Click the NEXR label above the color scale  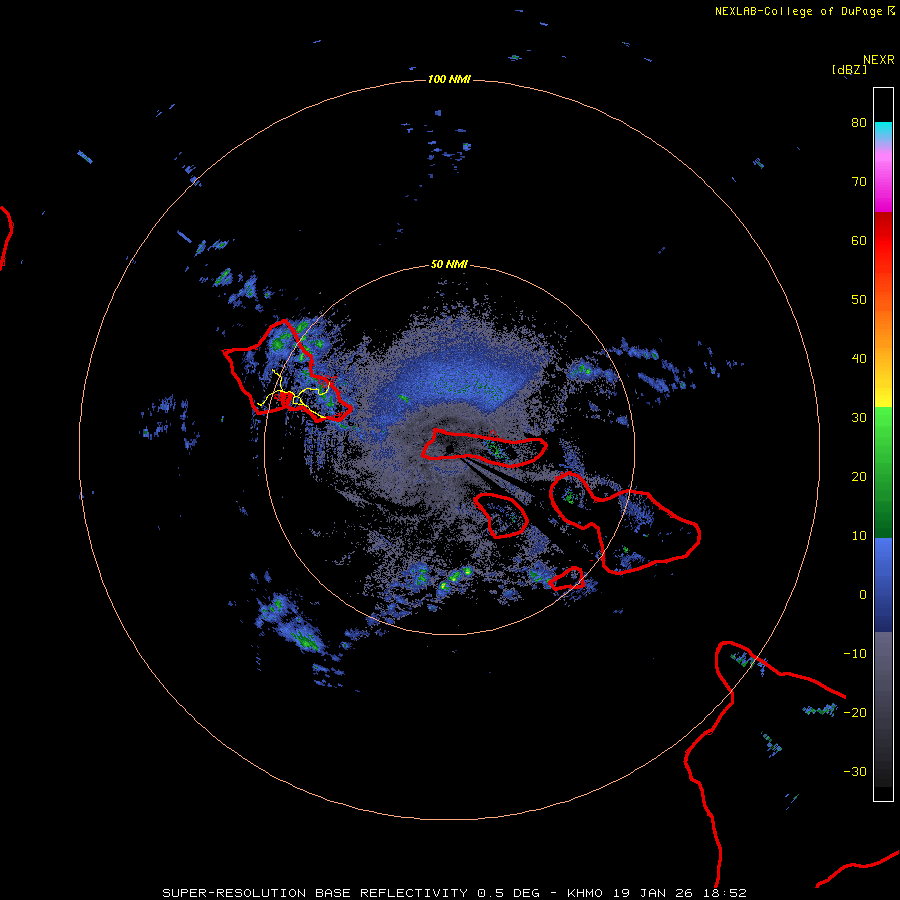[879, 60]
